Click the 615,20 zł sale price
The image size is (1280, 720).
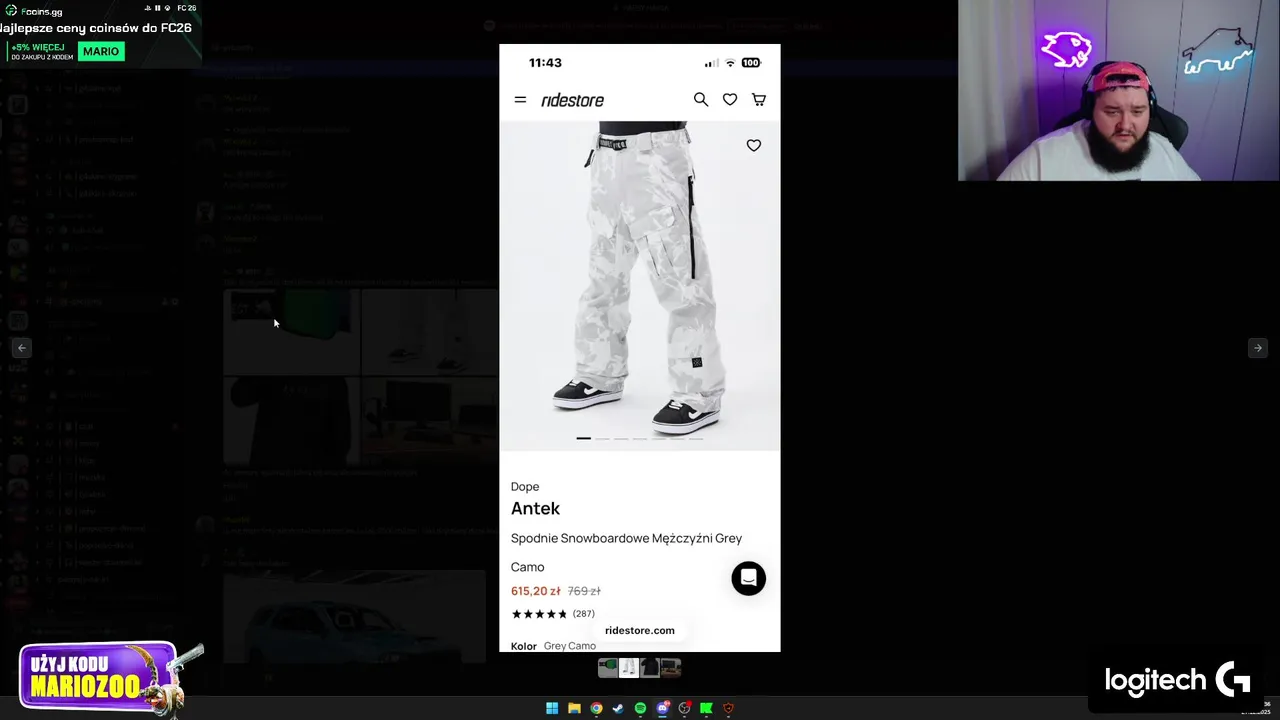coord(536,591)
